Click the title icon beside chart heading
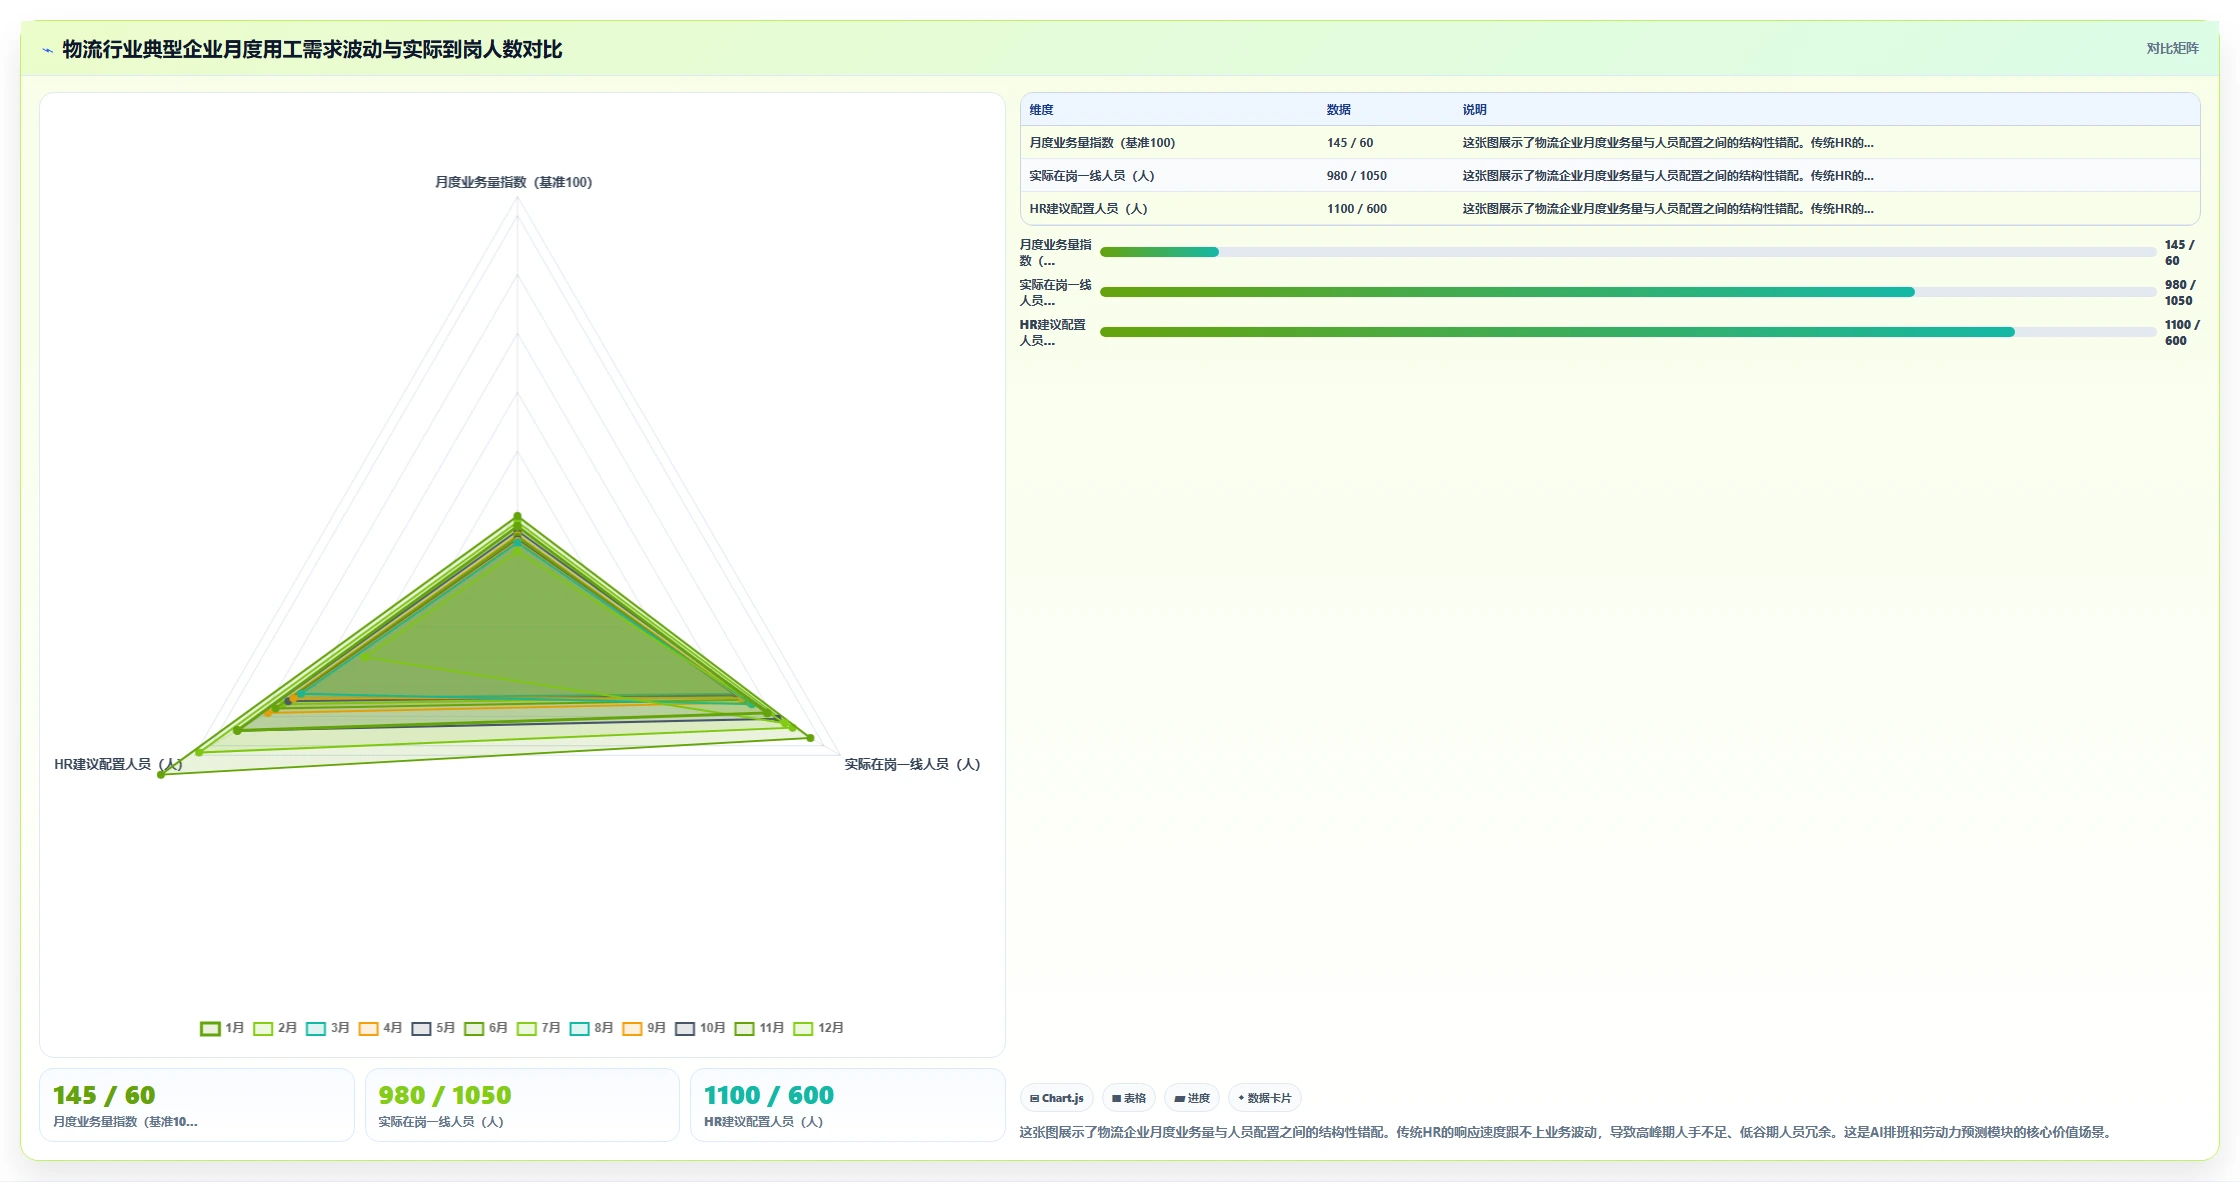Image resolution: width=2240 pixels, height=1182 pixels. (x=47, y=50)
